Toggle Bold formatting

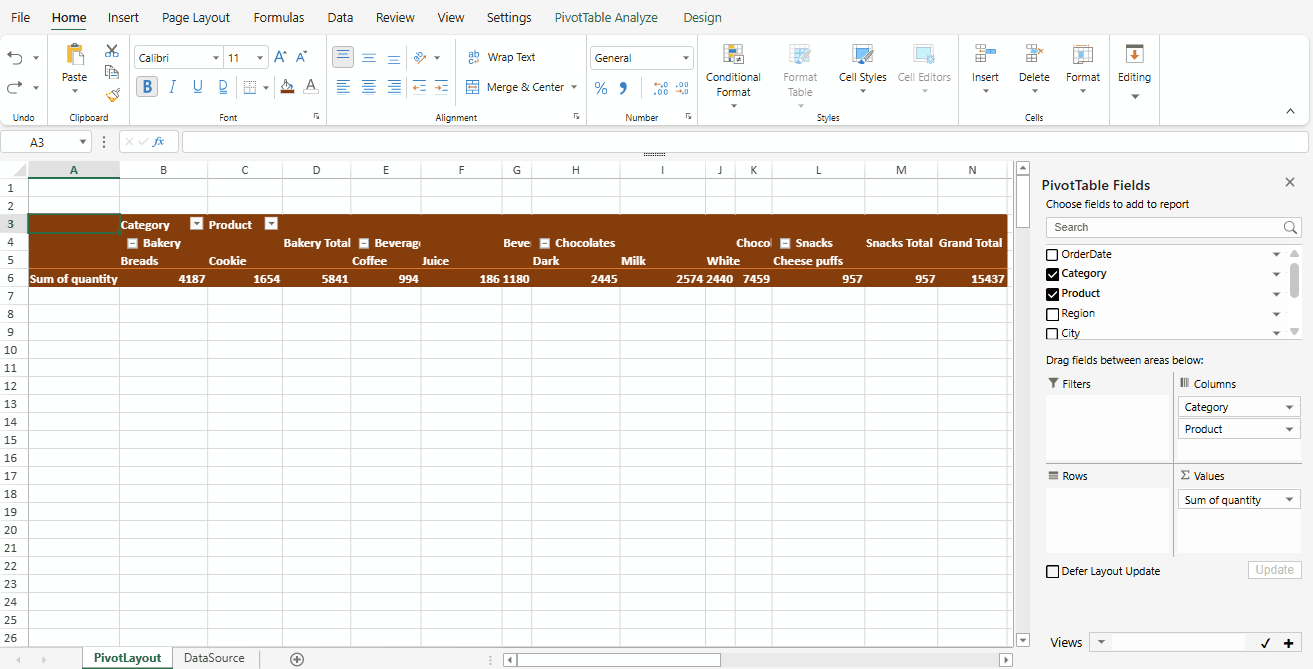[147, 87]
